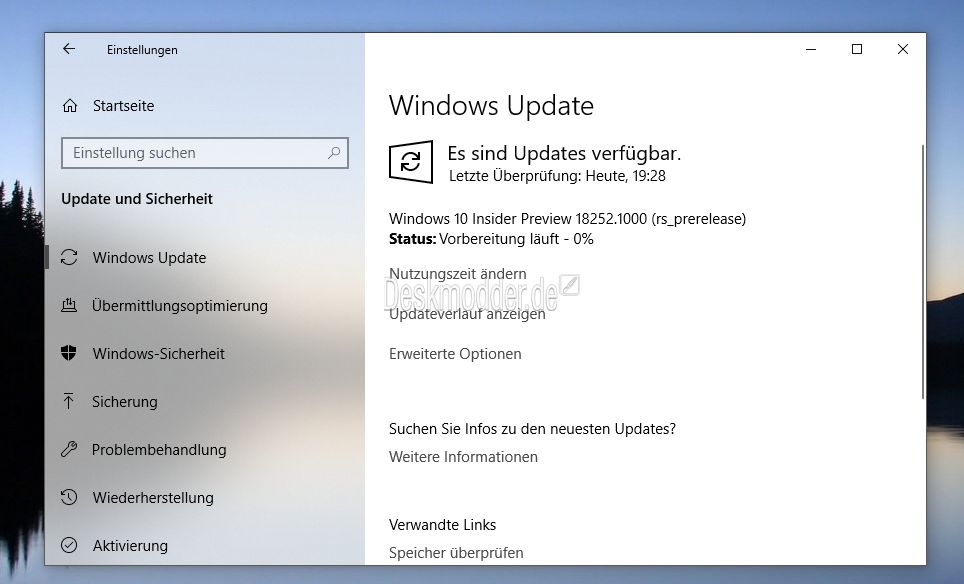Viewport: 964px width, 584px height.
Task: Click Nutzungszeit ändern link
Action: 457,274
